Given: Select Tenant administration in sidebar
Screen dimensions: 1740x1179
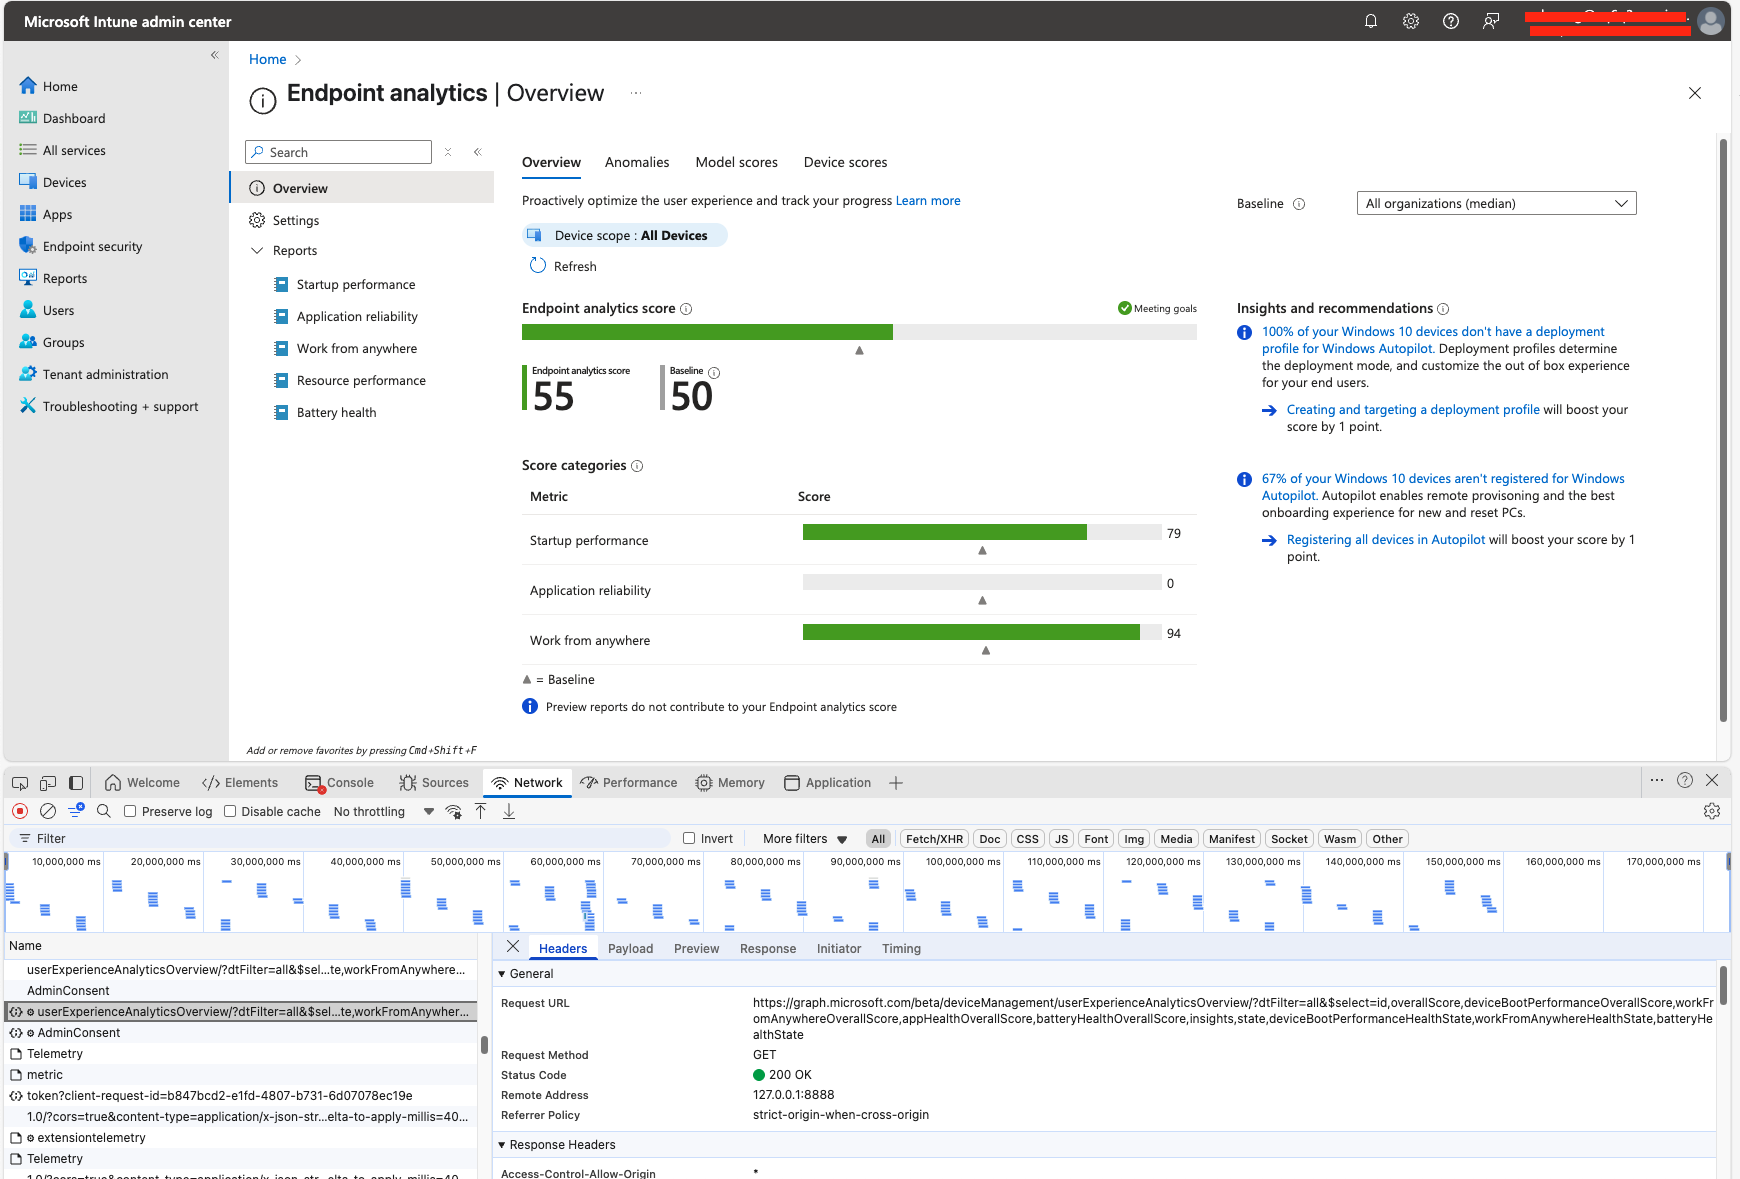Looking at the screenshot, I should tap(105, 373).
